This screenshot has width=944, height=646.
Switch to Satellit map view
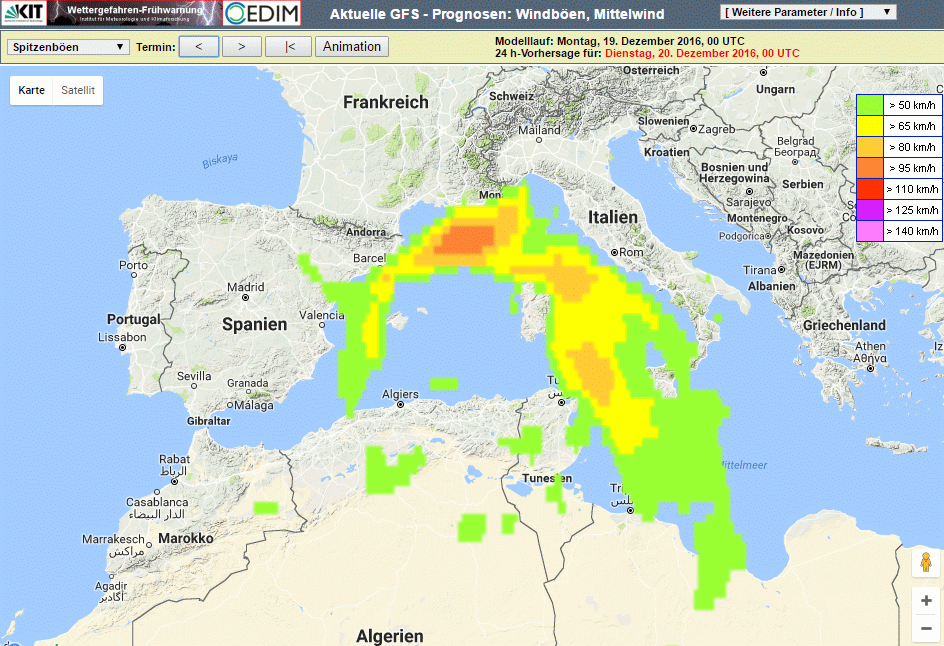coord(78,90)
